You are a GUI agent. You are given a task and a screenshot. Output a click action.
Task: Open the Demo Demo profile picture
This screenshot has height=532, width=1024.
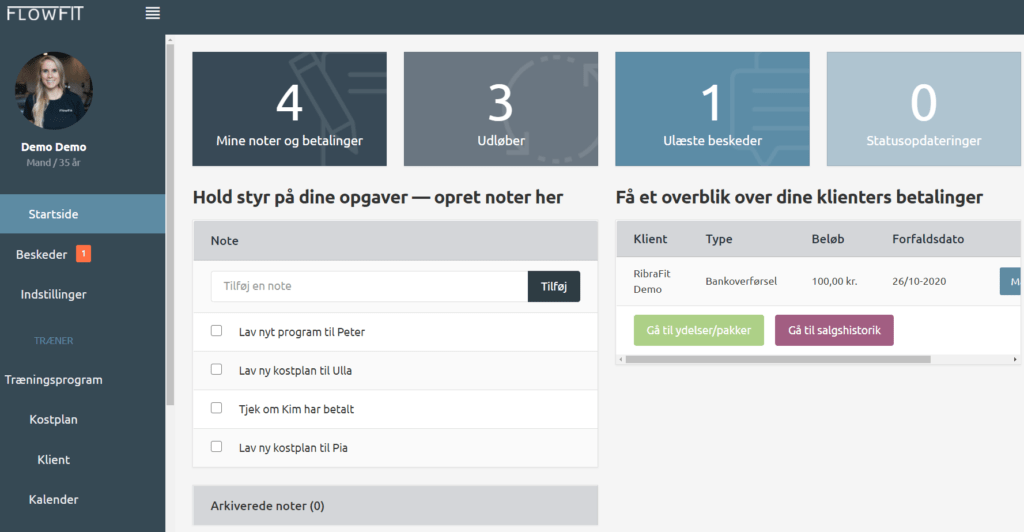pyautogui.click(x=54, y=91)
